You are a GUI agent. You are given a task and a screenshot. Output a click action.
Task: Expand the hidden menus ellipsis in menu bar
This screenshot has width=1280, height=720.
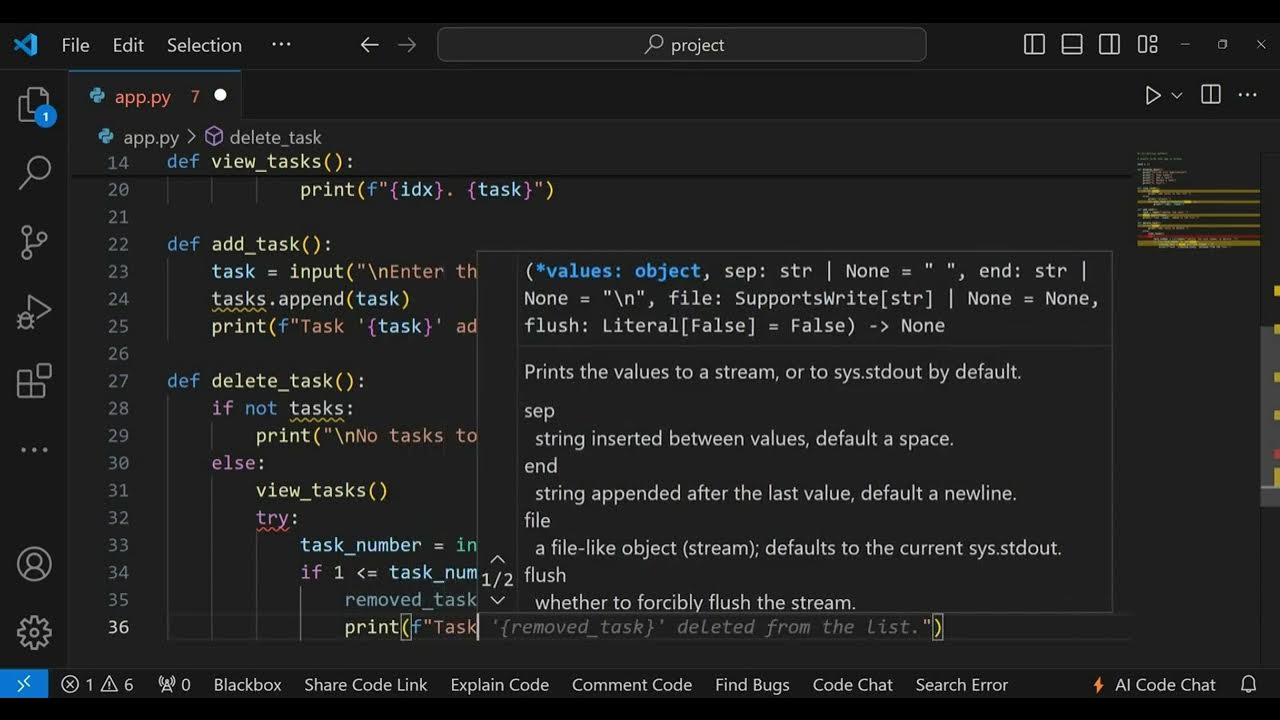click(281, 45)
